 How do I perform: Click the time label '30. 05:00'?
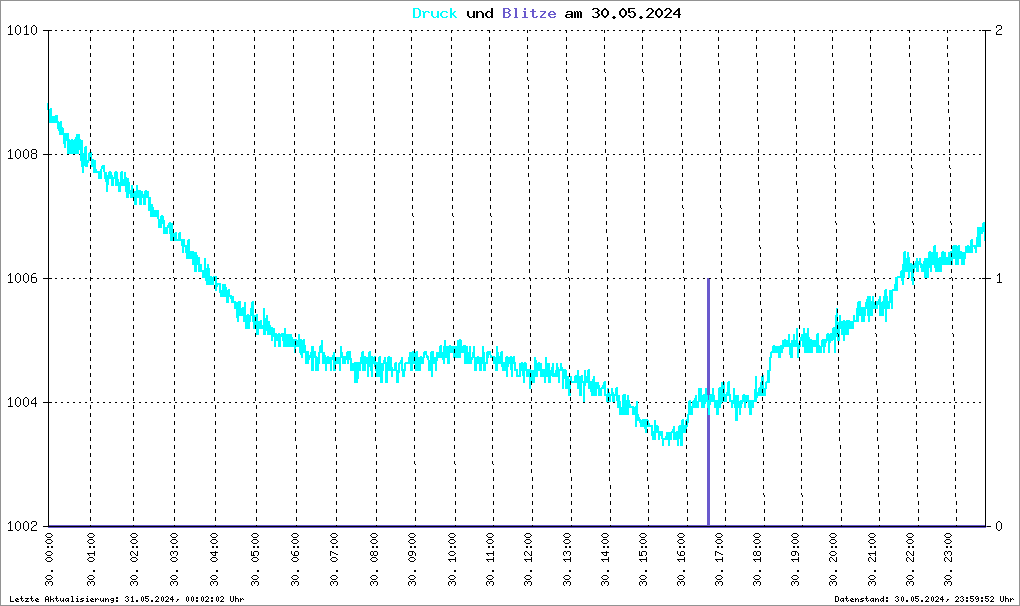click(x=255, y=560)
